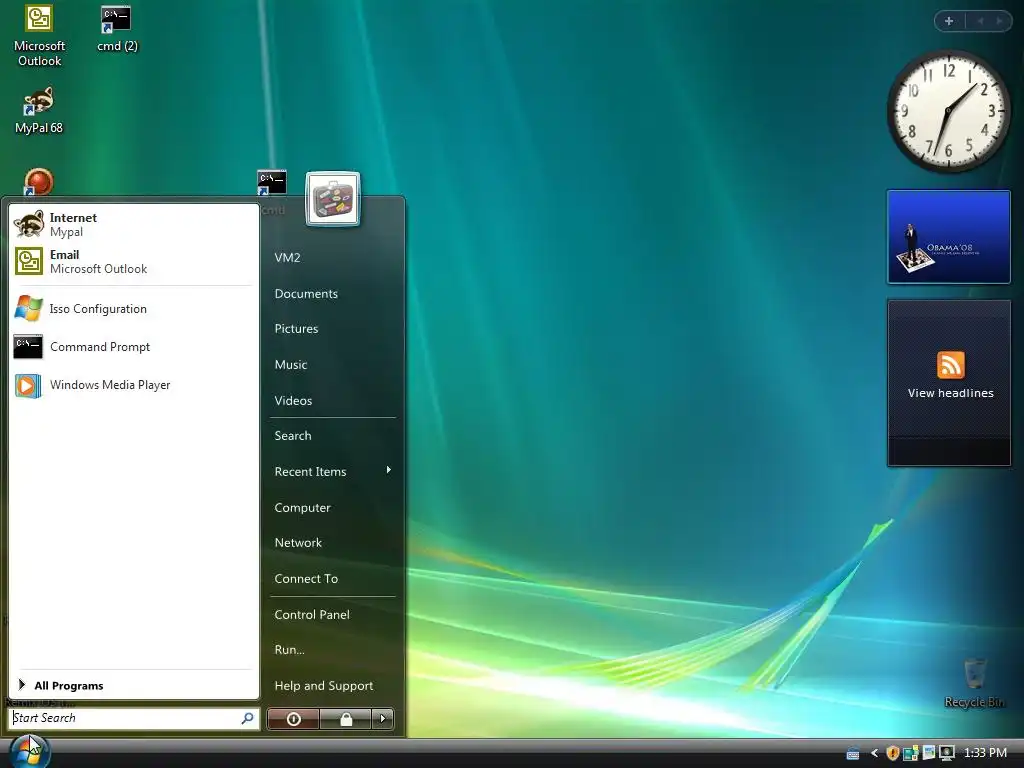Open the MyPal 68 desktop shortcut
Image resolution: width=1024 pixels, height=768 pixels.
[39, 111]
